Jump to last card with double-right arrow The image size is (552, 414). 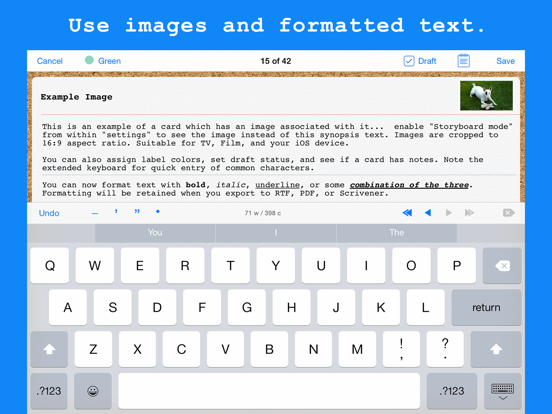469,213
